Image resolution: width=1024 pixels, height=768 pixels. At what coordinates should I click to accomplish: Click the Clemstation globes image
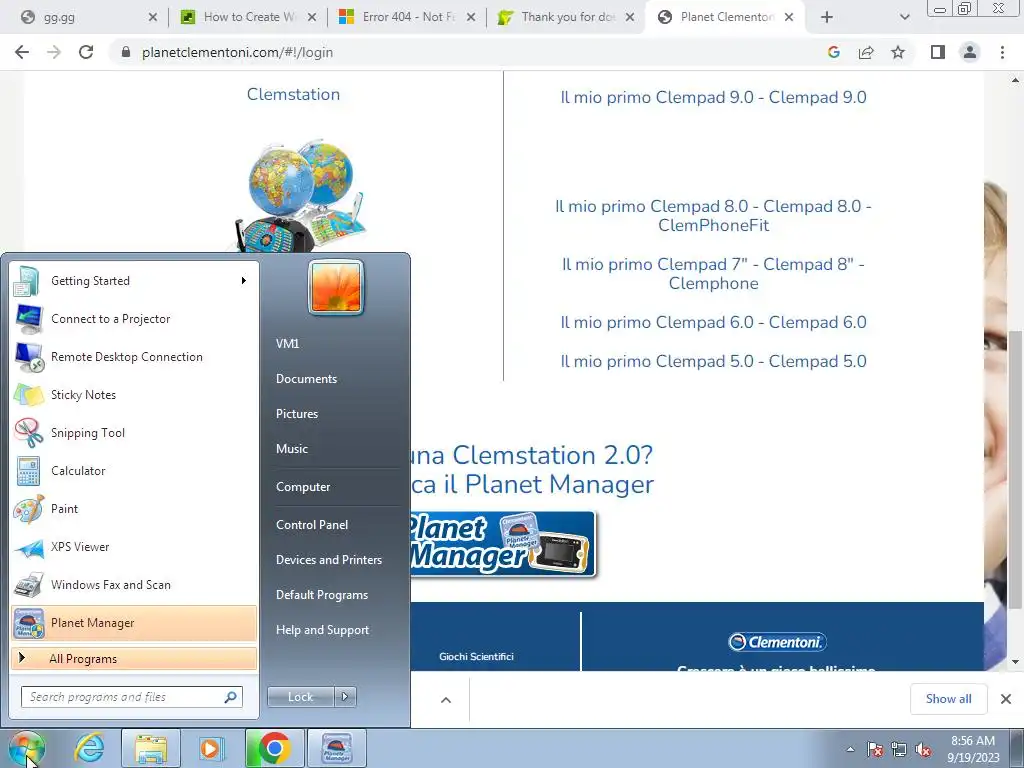coord(300,195)
